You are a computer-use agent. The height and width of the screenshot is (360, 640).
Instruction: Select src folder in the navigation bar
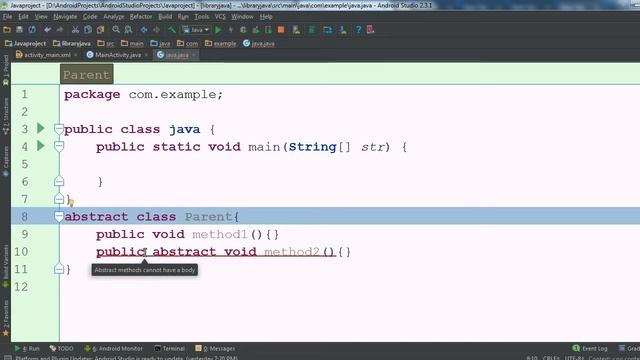click(x=106, y=43)
